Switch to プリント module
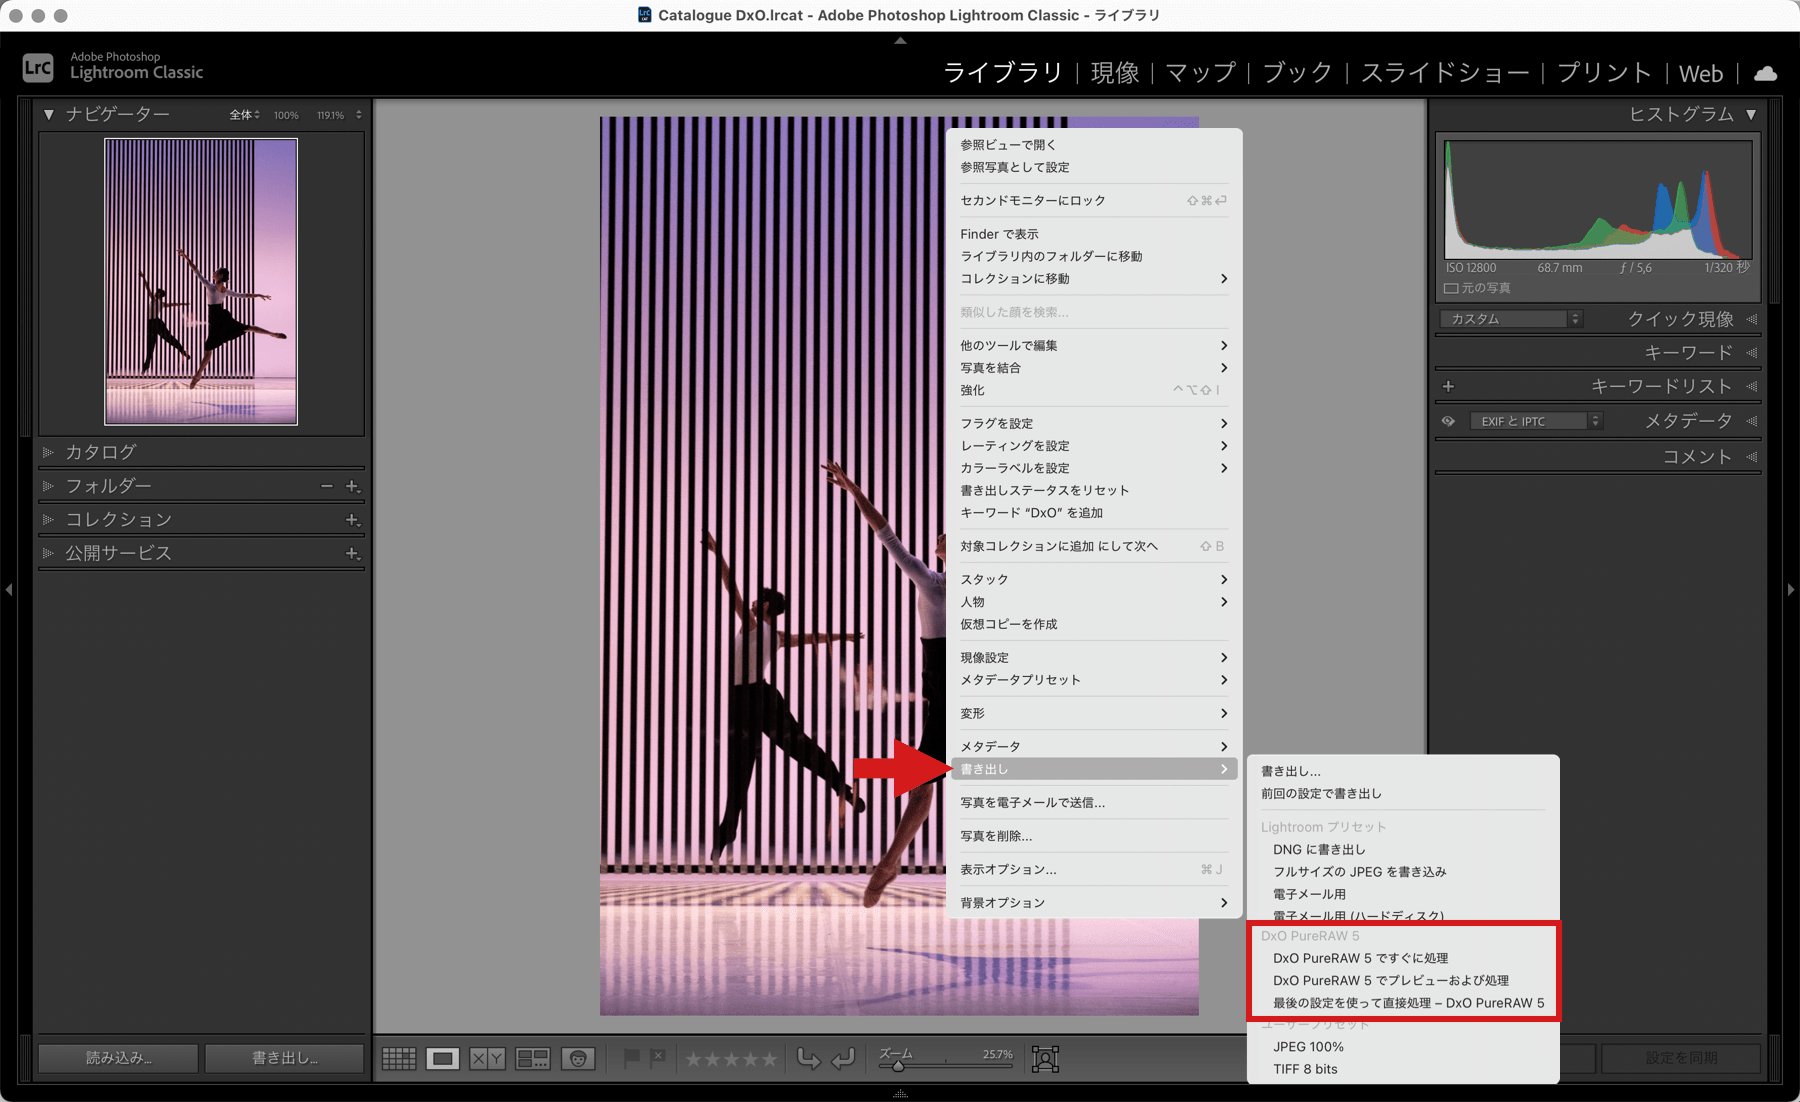The image size is (1800, 1102). click(x=1605, y=73)
